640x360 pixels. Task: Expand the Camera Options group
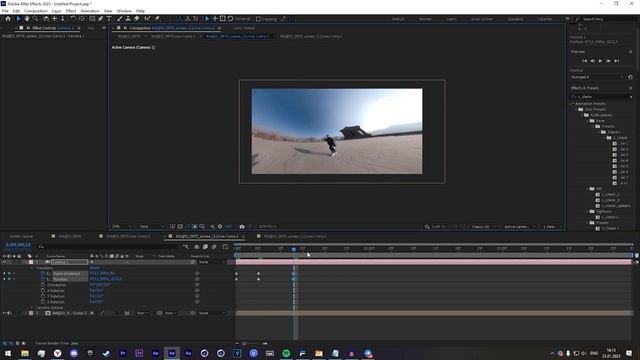(x=32, y=307)
